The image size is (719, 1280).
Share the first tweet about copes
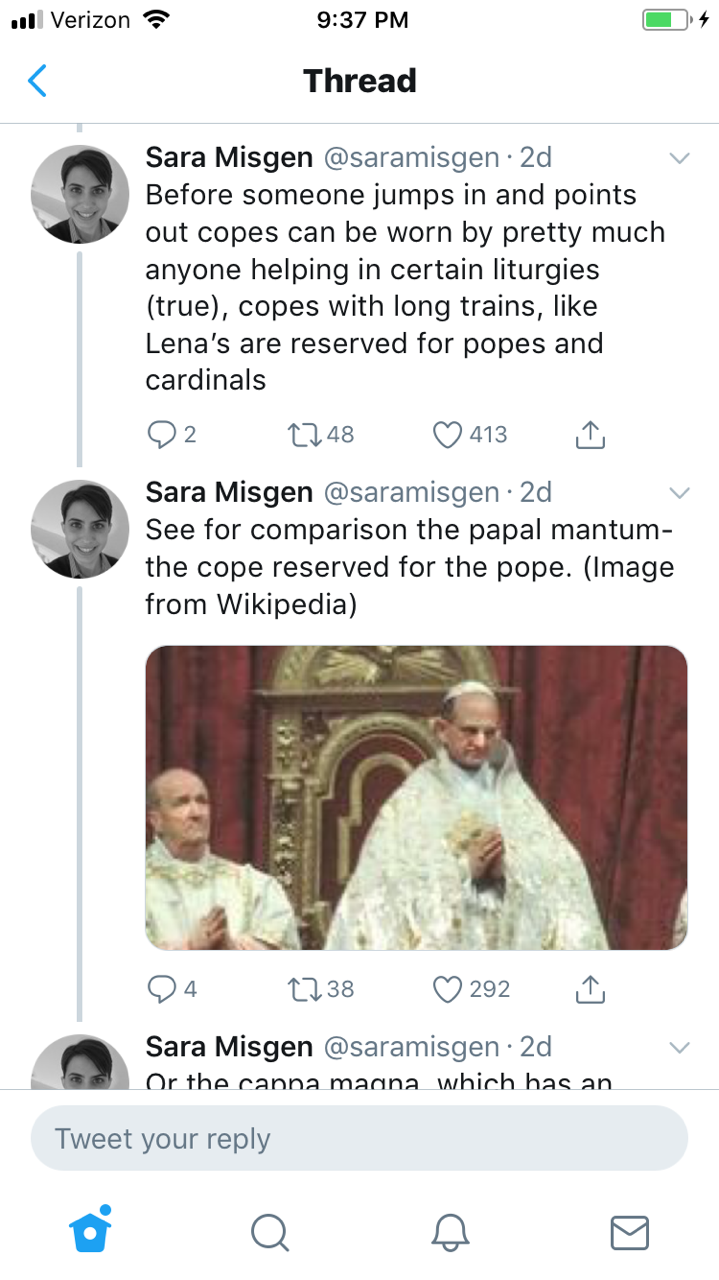pyautogui.click(x=590, y=434)
